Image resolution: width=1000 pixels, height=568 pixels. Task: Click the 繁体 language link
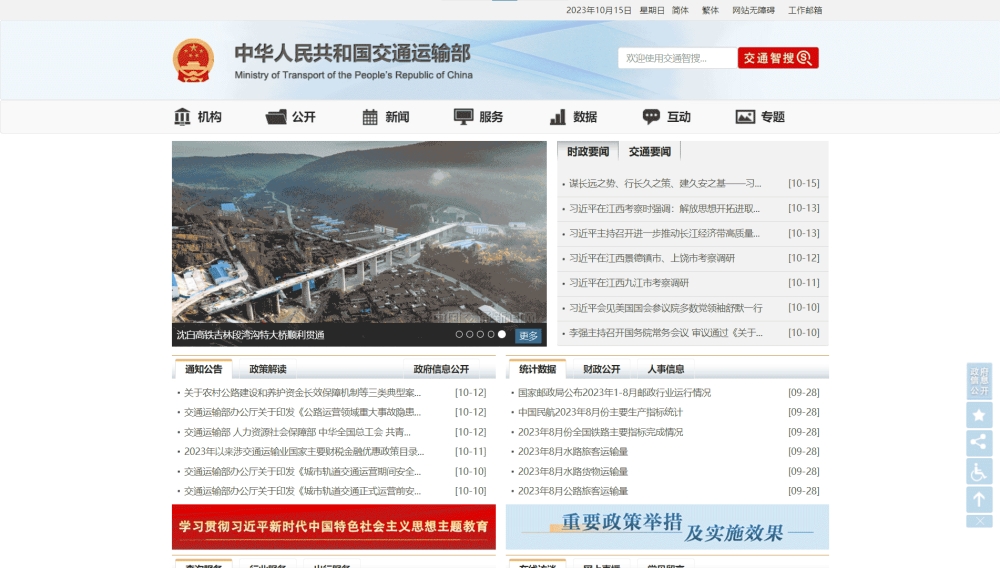coord(710,10)
